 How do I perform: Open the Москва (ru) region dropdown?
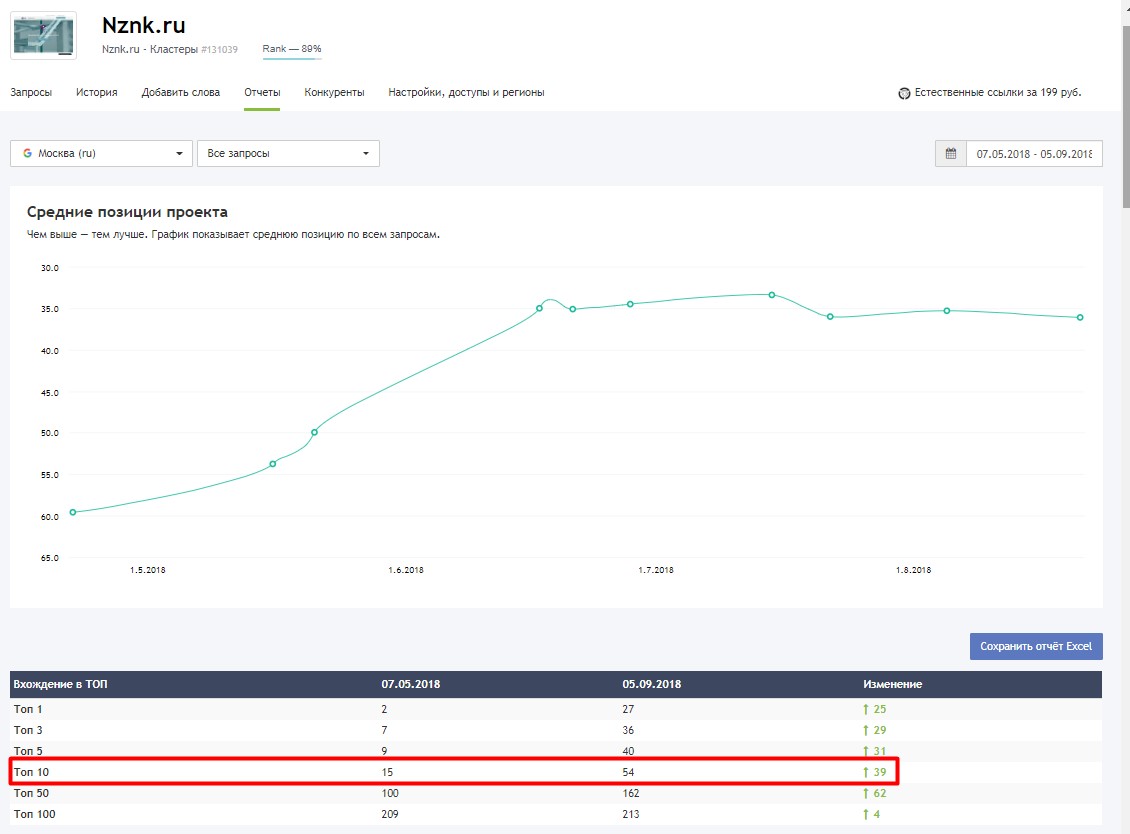tap(101, 154)
